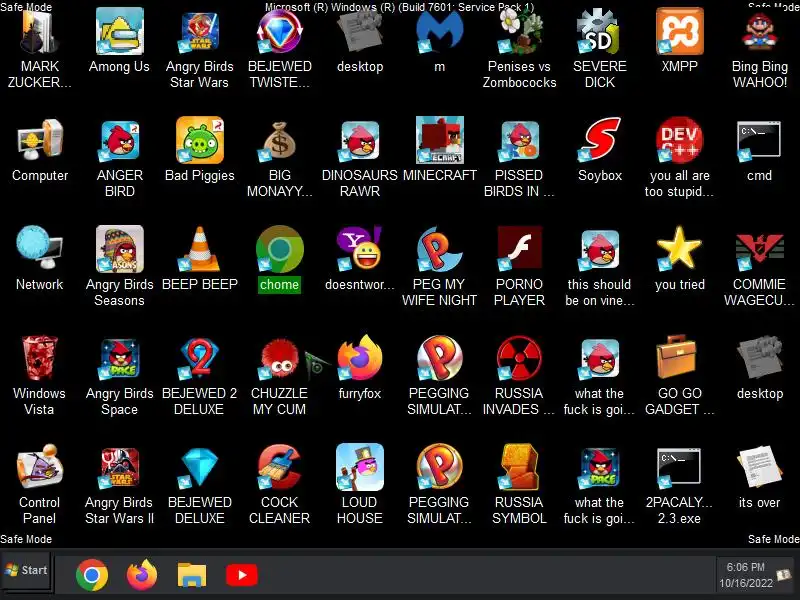
Task: Select the Angry Birds Star Wars icon
Action: pyautogui.click(x=199, y=32)
